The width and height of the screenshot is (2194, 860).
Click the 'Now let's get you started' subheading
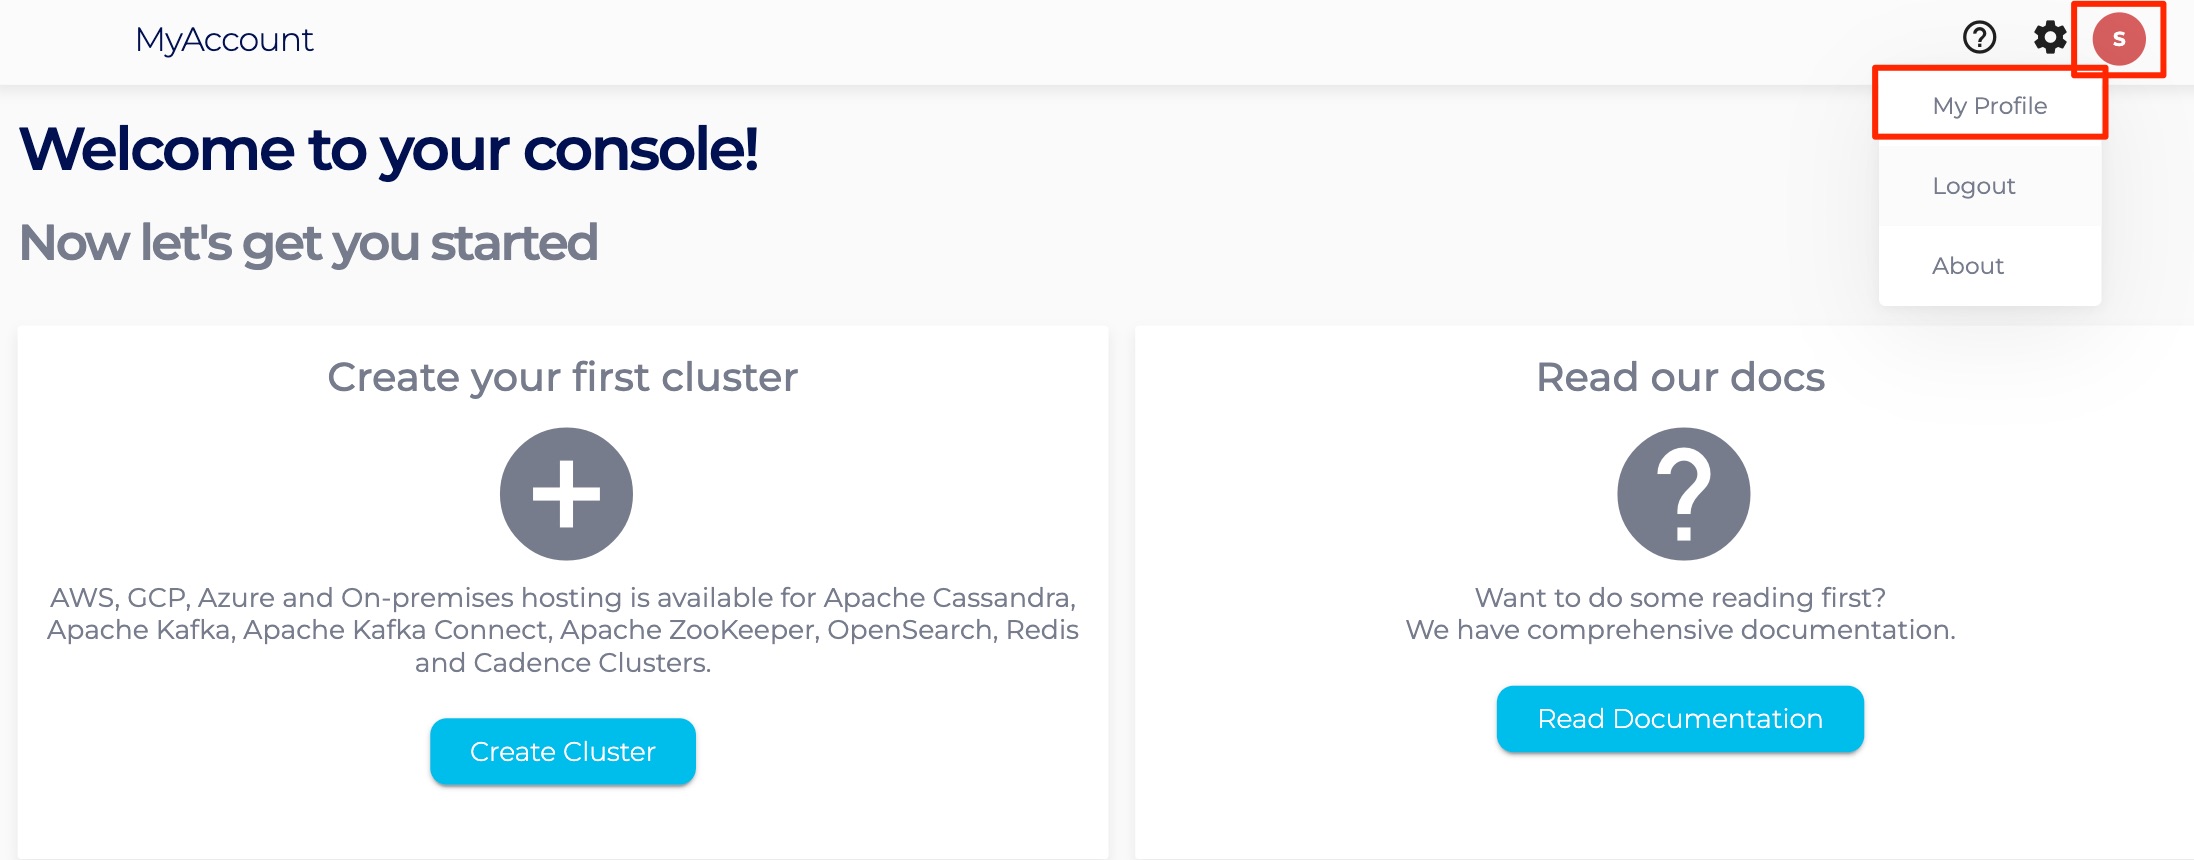coord(308,243)
